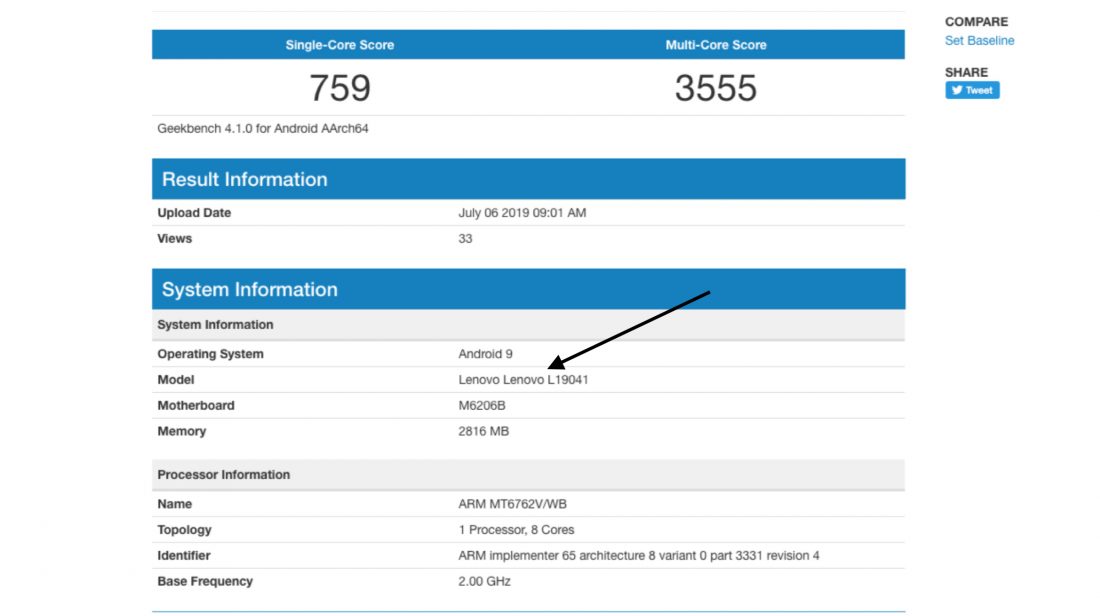
Task: Click the single-core score value 759
Action: [x=340, y=88]
